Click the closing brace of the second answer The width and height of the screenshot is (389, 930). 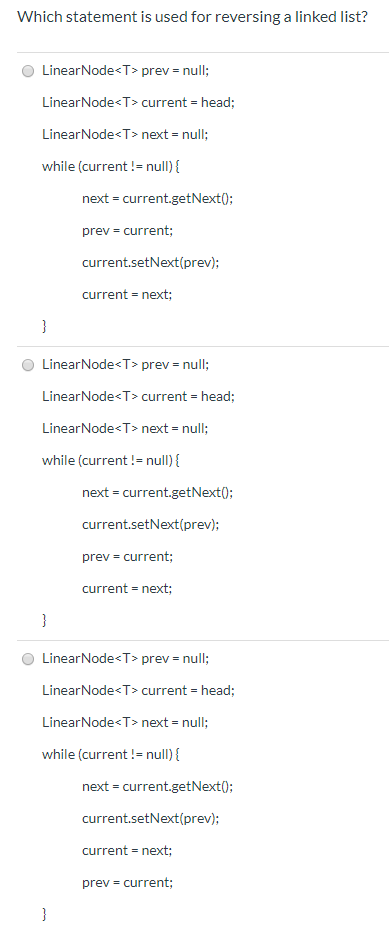[x=44, y=620]
